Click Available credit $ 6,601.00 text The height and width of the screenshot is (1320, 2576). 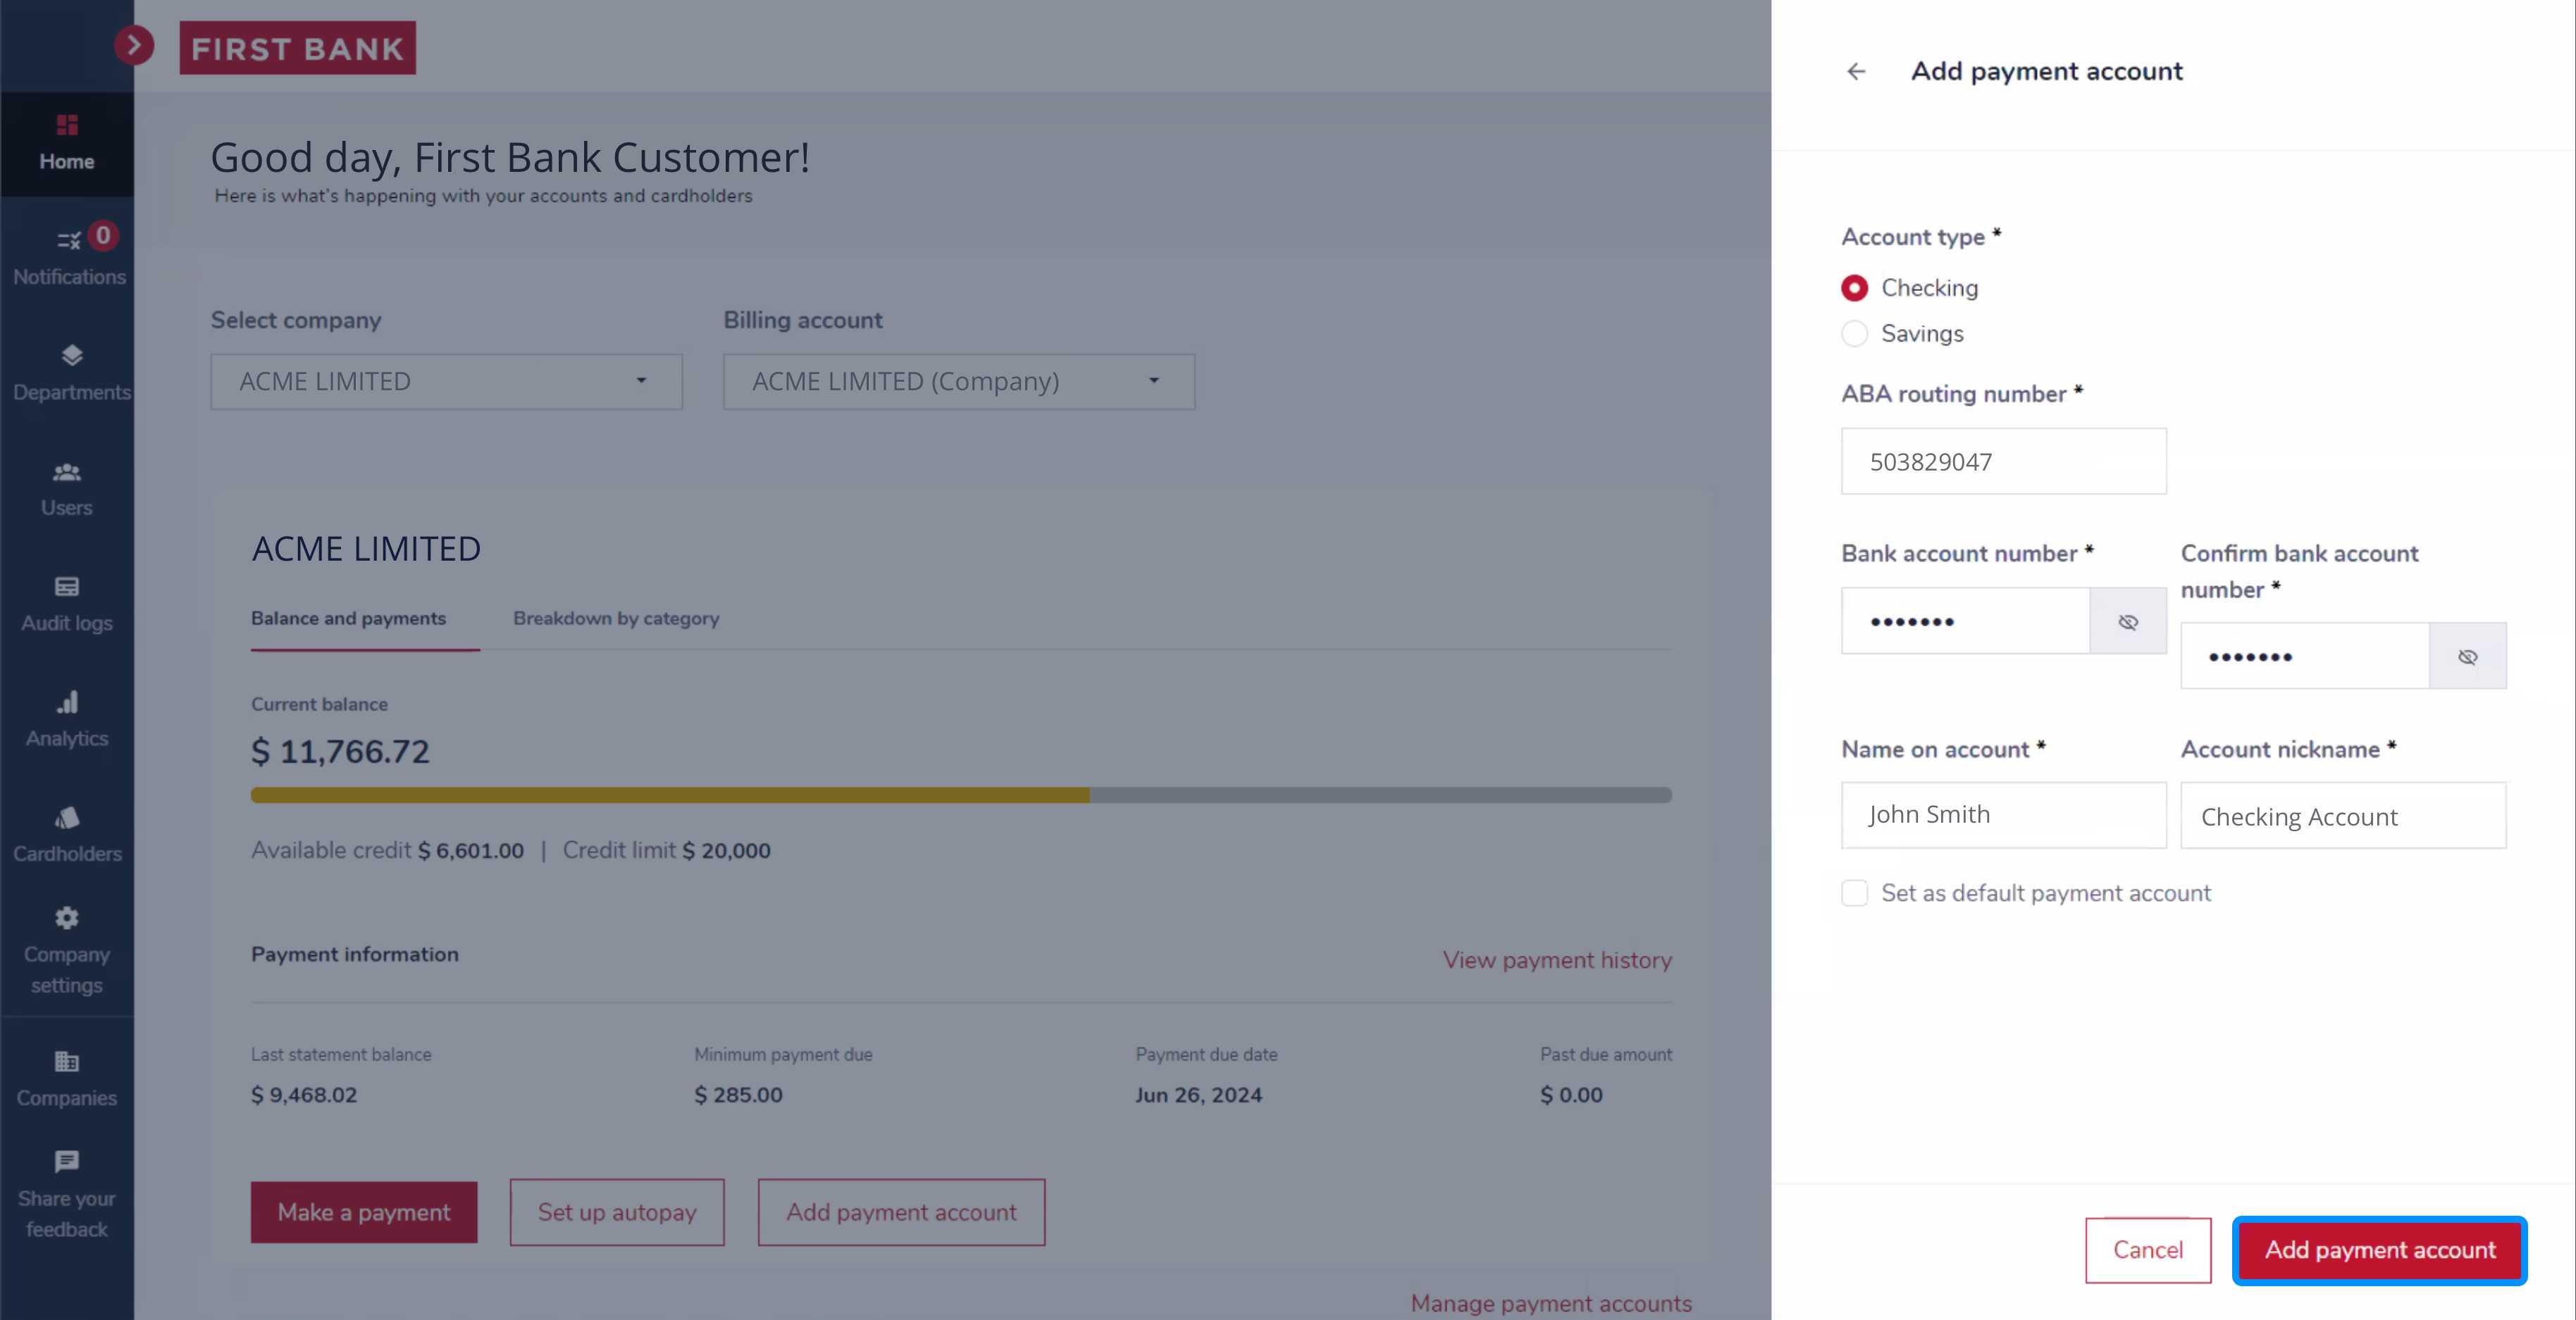pos(387,850)
